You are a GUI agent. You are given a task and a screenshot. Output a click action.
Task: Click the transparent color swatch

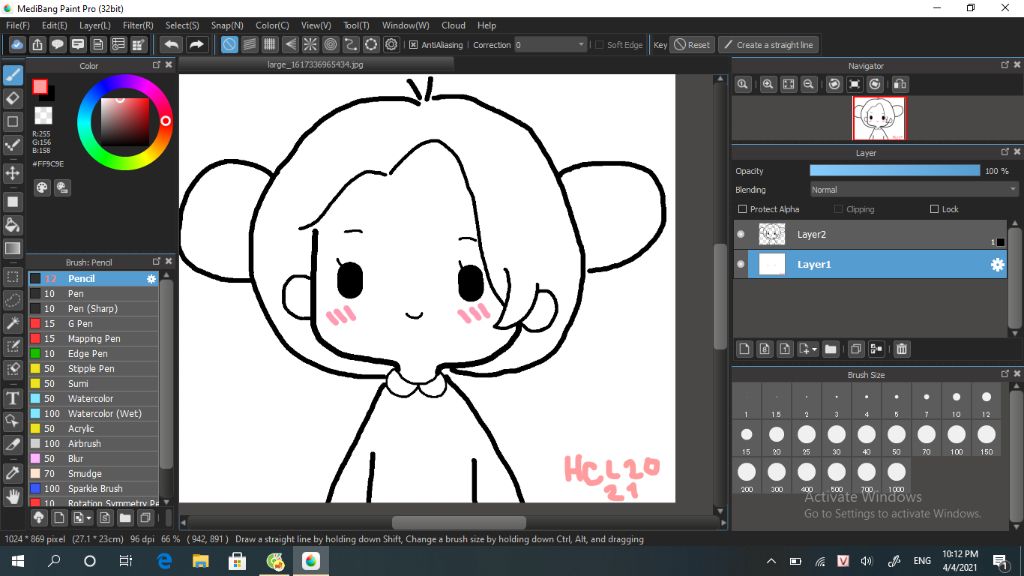(x=43, y=116)
